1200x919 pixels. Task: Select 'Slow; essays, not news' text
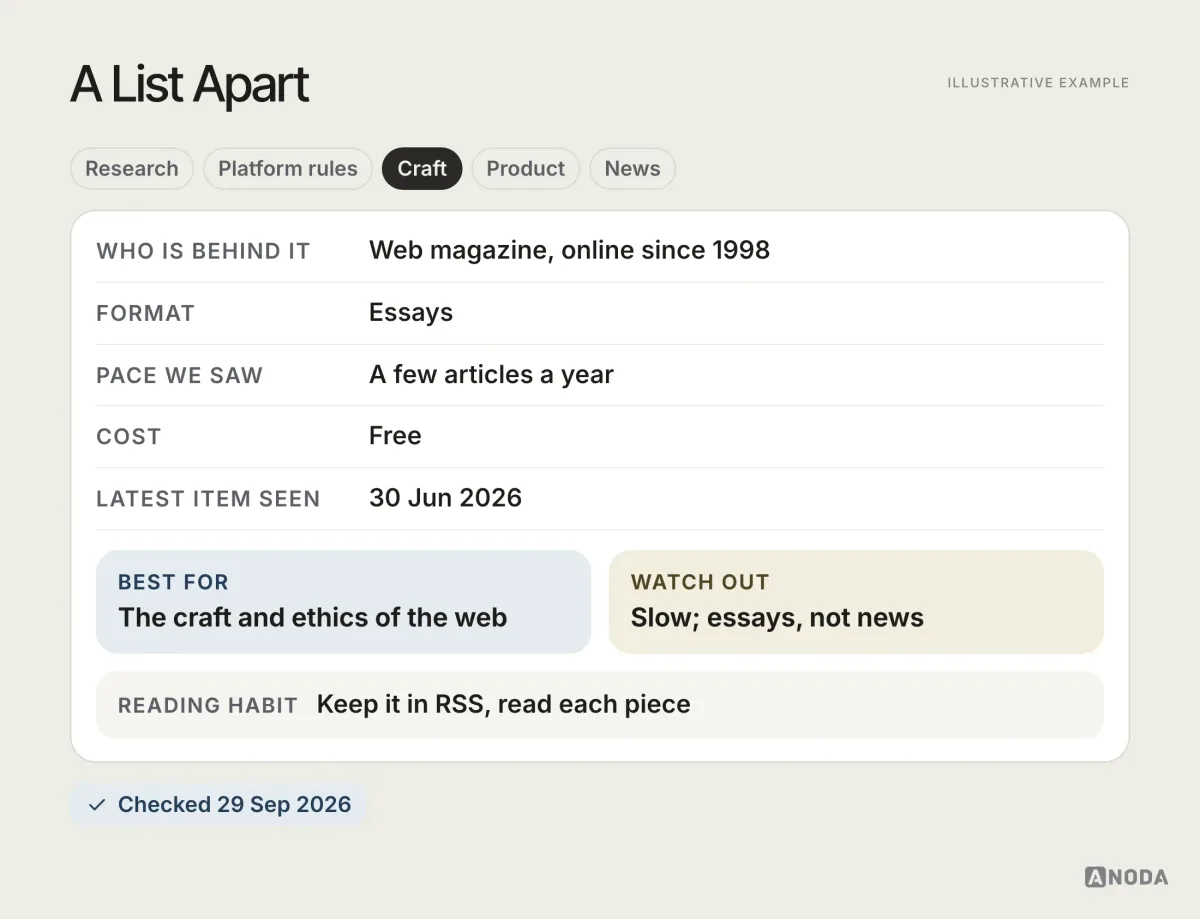(777, 618)
